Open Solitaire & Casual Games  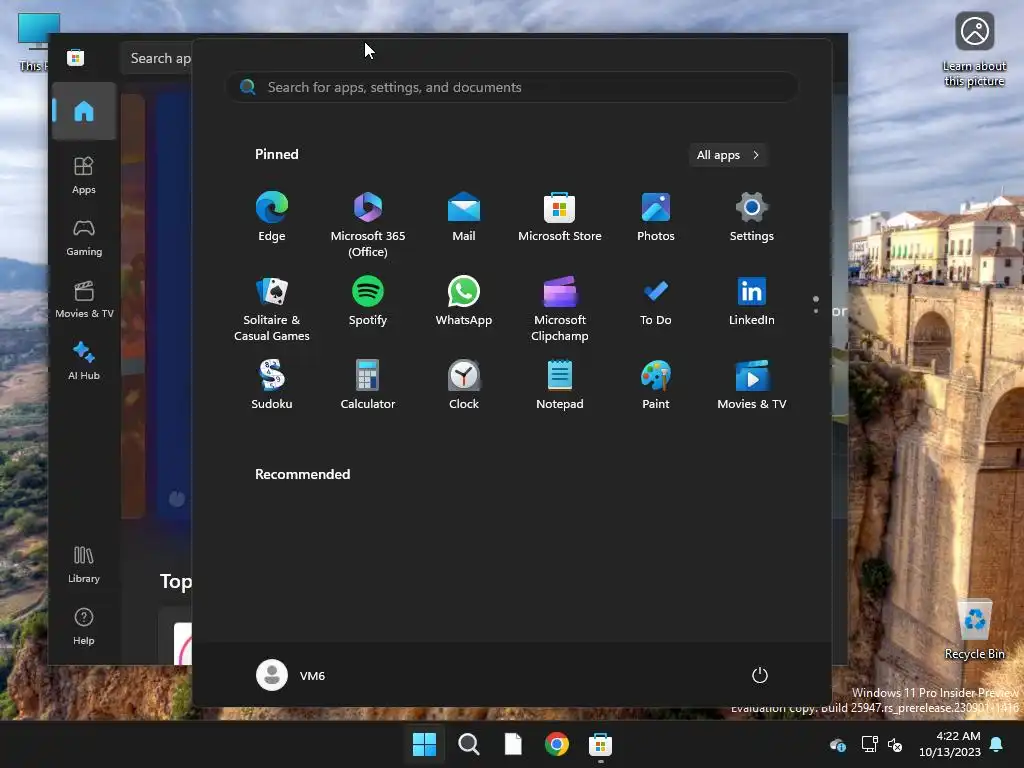pos(272,309)
